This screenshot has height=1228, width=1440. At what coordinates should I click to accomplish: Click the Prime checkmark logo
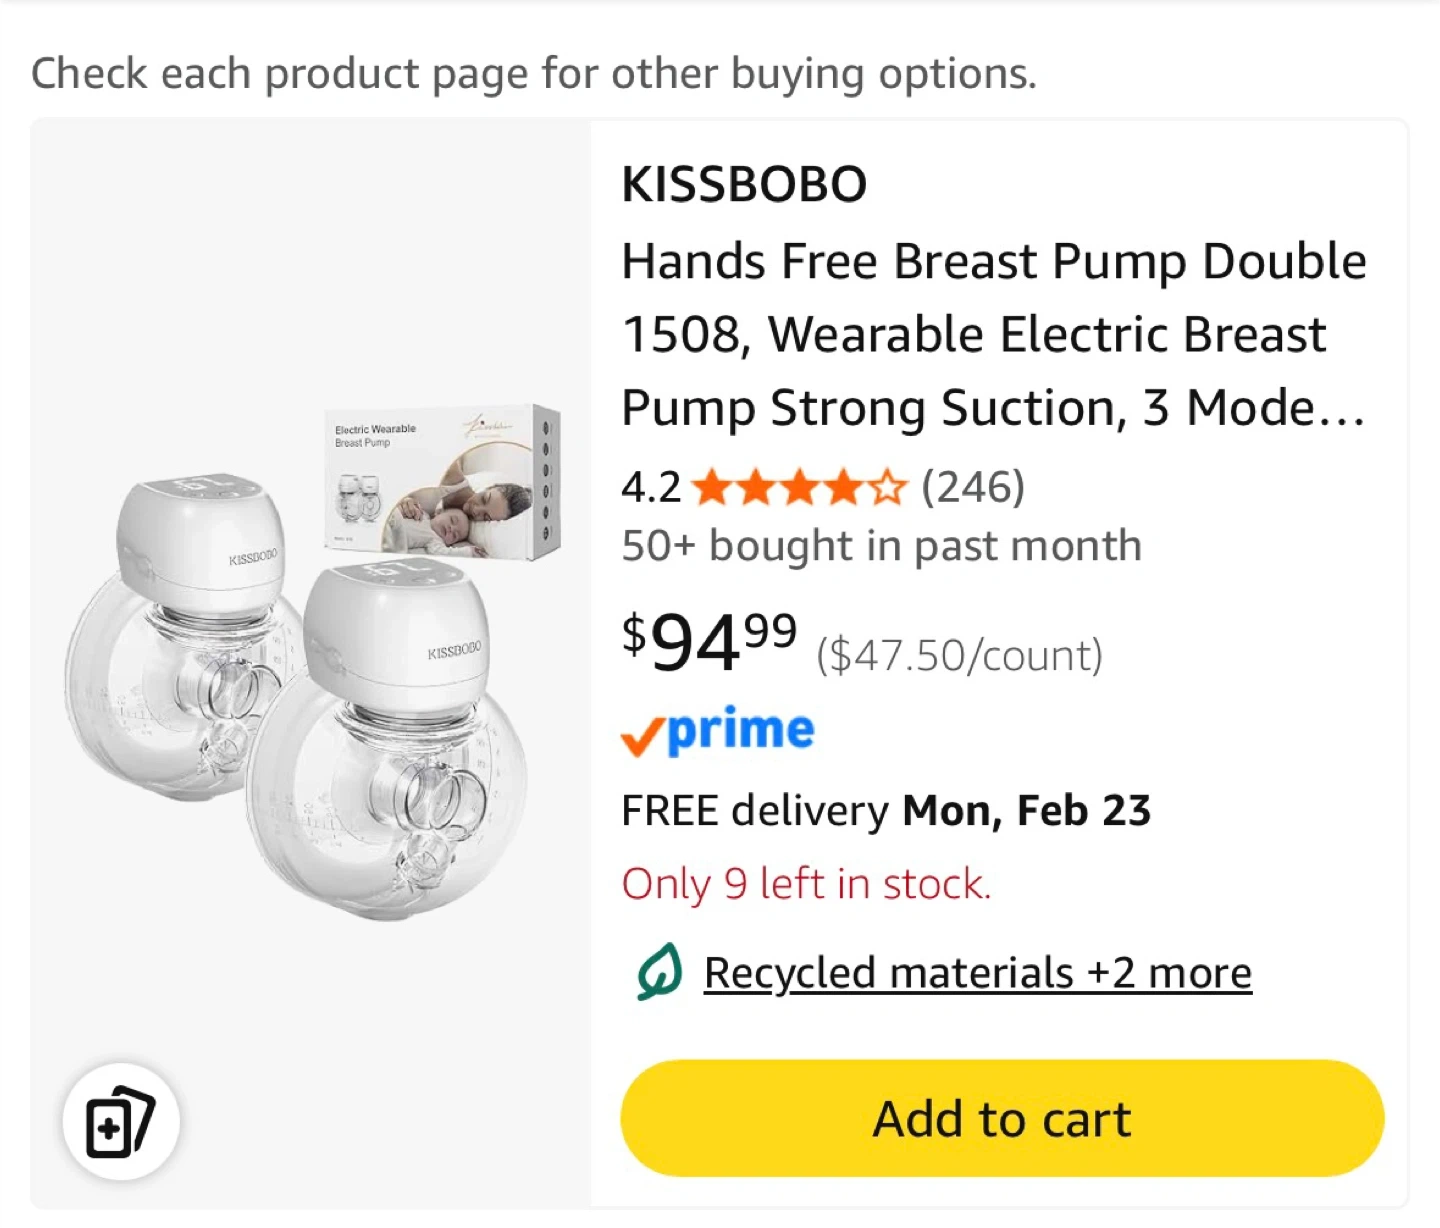pos(718,731)
